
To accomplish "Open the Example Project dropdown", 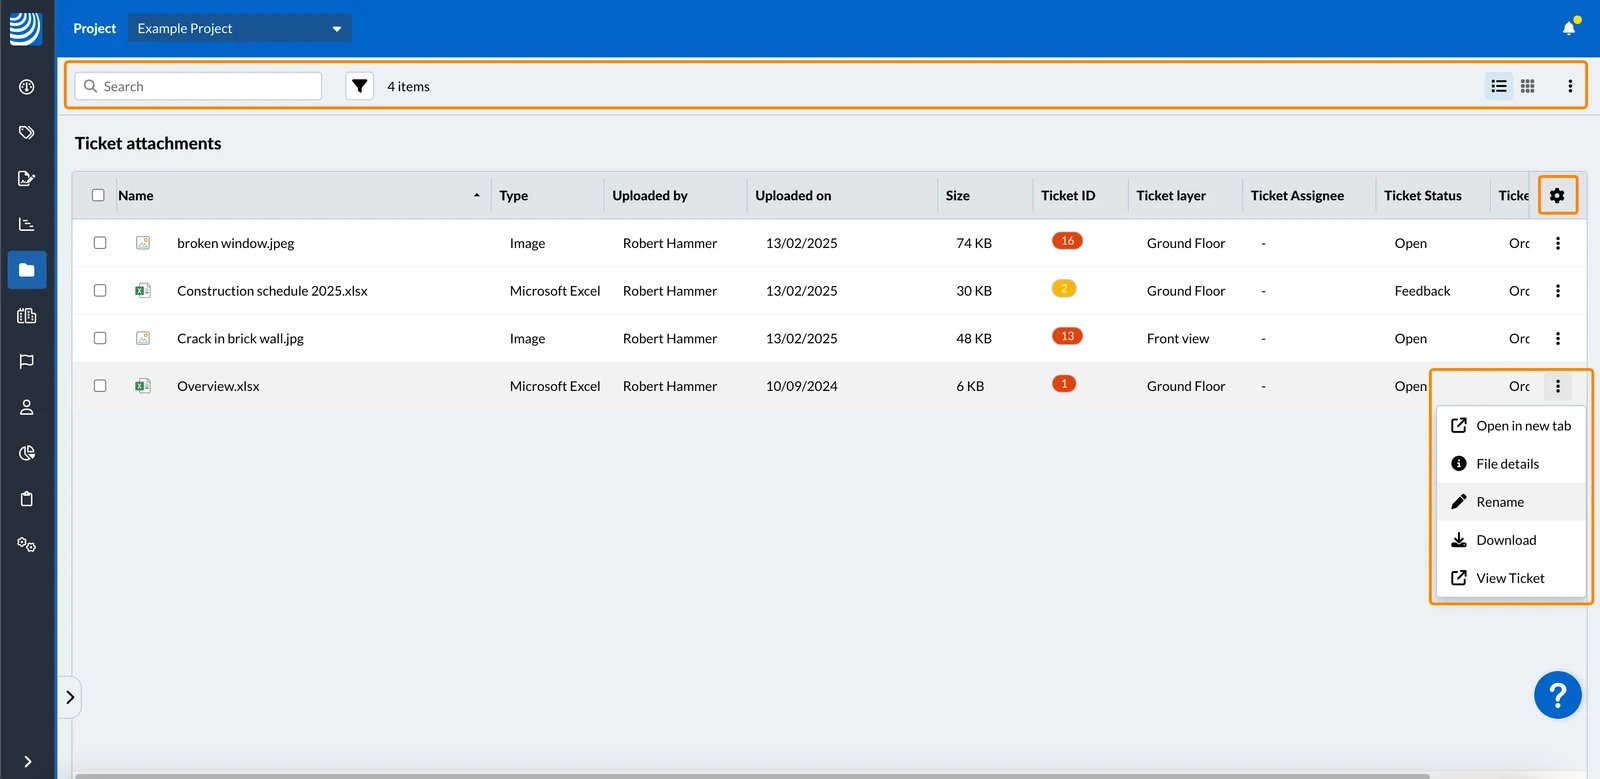I will click(x=239, y=28).
